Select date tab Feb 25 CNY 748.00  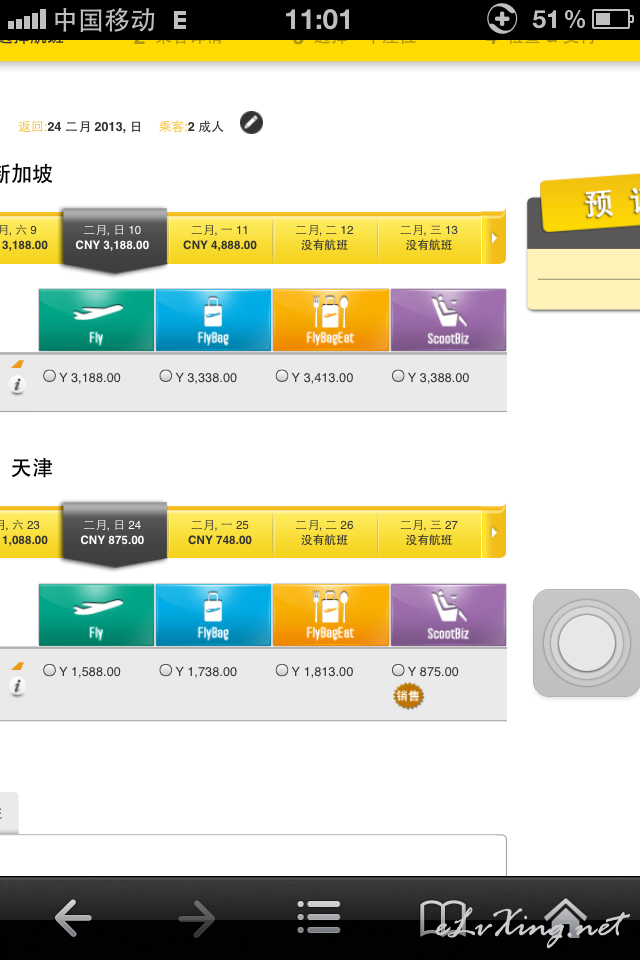point(220,532)
